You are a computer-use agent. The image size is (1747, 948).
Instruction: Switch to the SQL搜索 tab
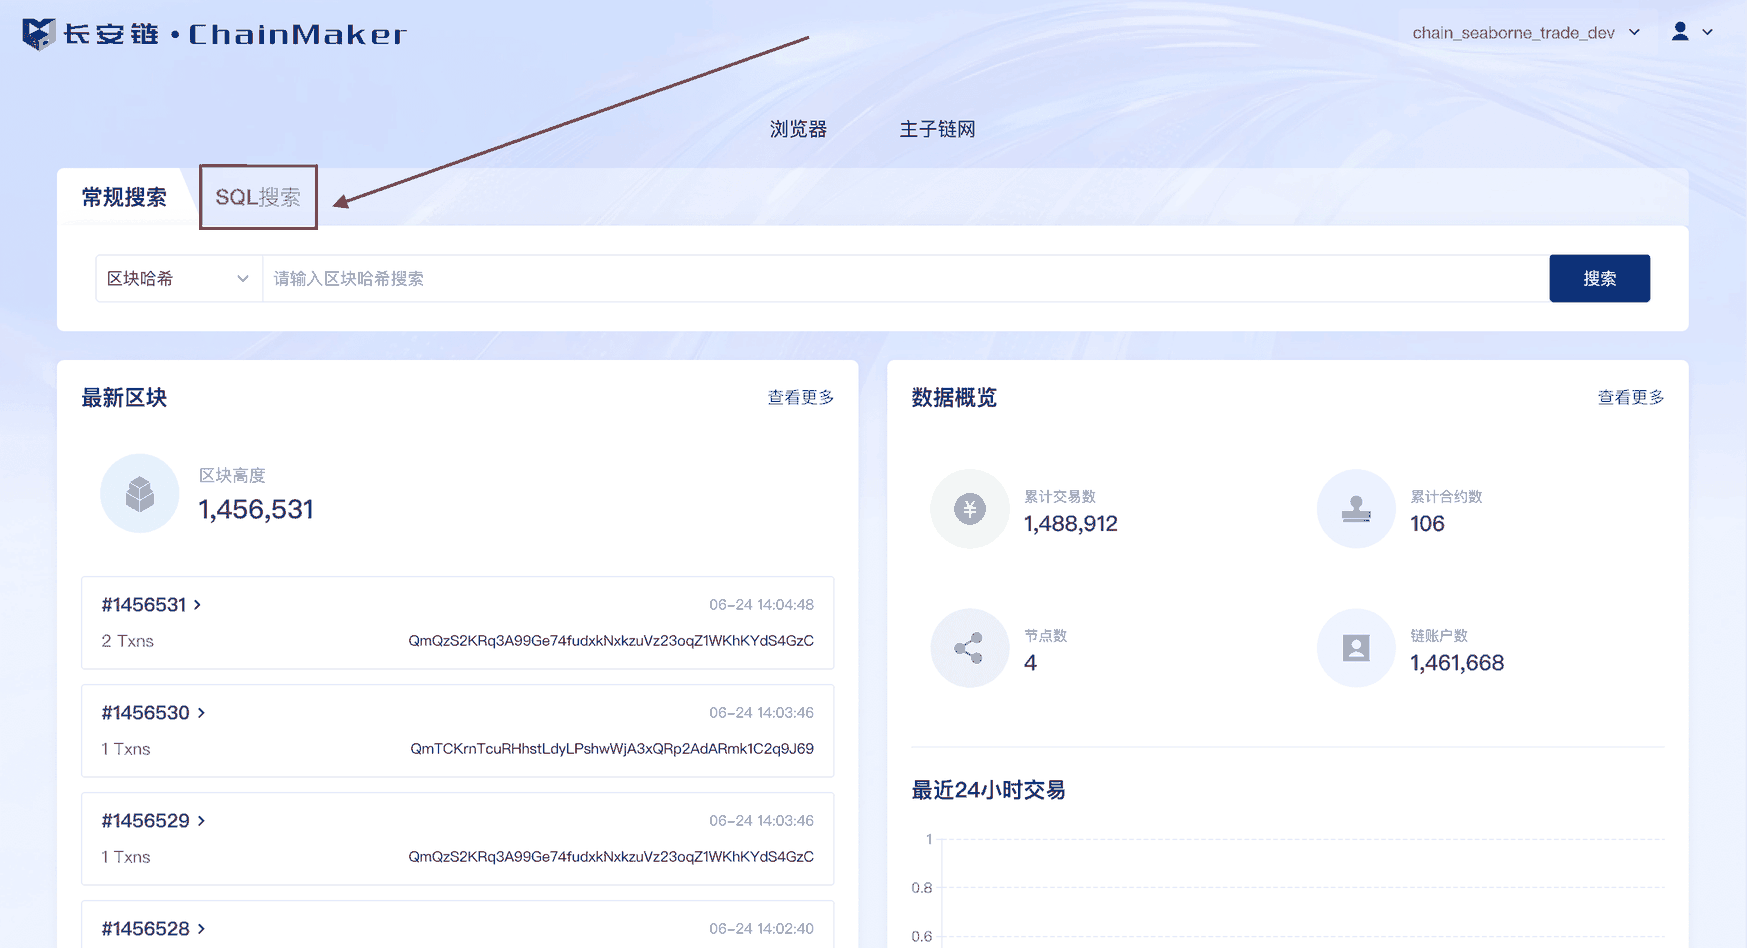[x=258, y=197]
